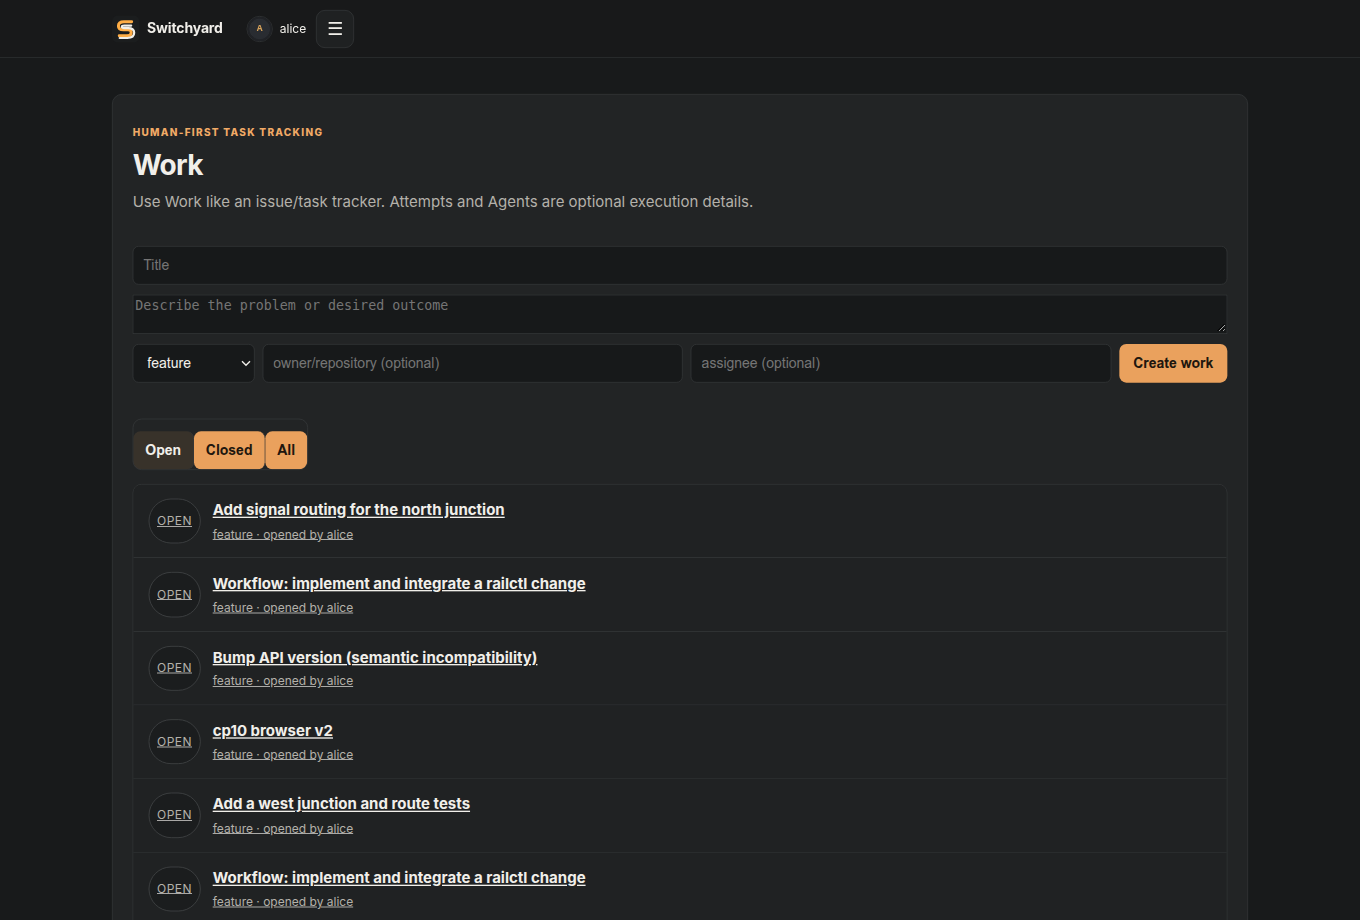Open 'Add signal routing for the north junction'
This screenshot has height=920, width=1360.
pyautogui.click(x=359, y=510)
